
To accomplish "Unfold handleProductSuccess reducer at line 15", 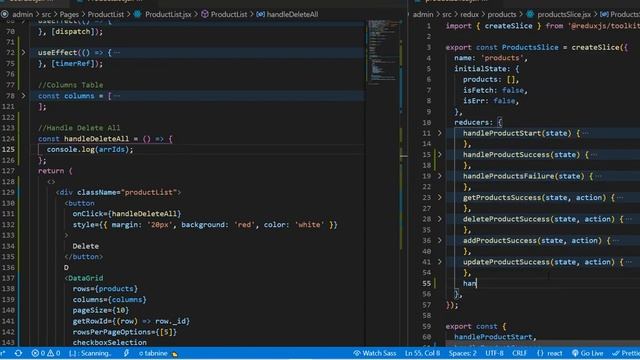I will click(x=440, y=155).
